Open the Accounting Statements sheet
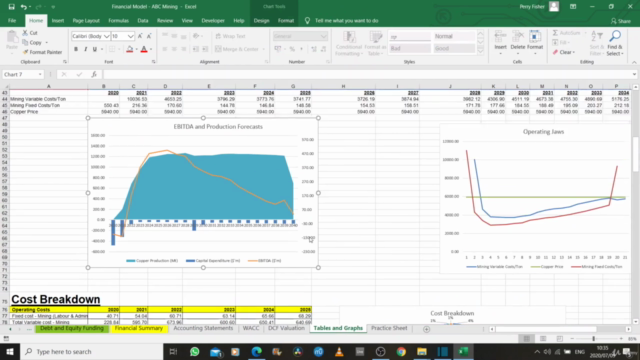Viewport: 640px width, 360px height. click(203, 328)
